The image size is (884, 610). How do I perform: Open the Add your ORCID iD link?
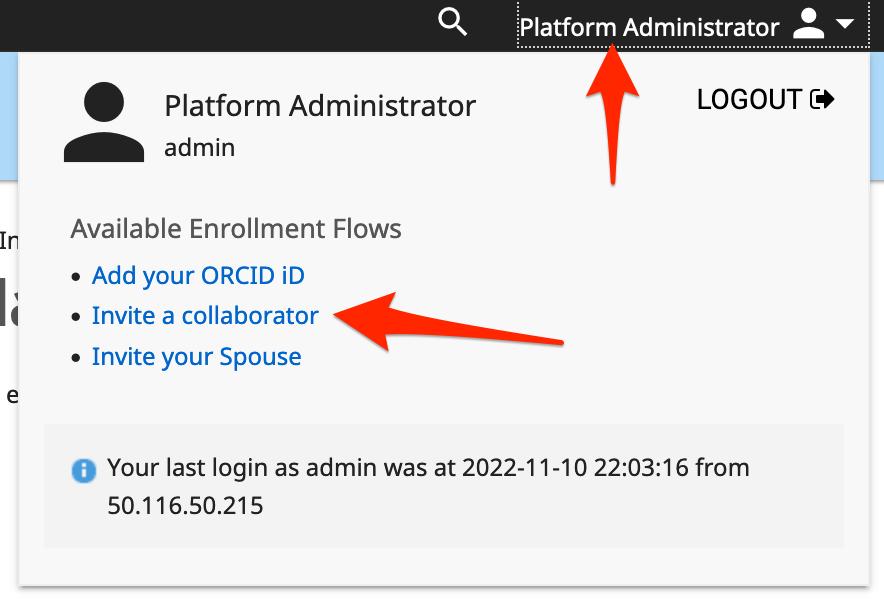click(198, 276)
